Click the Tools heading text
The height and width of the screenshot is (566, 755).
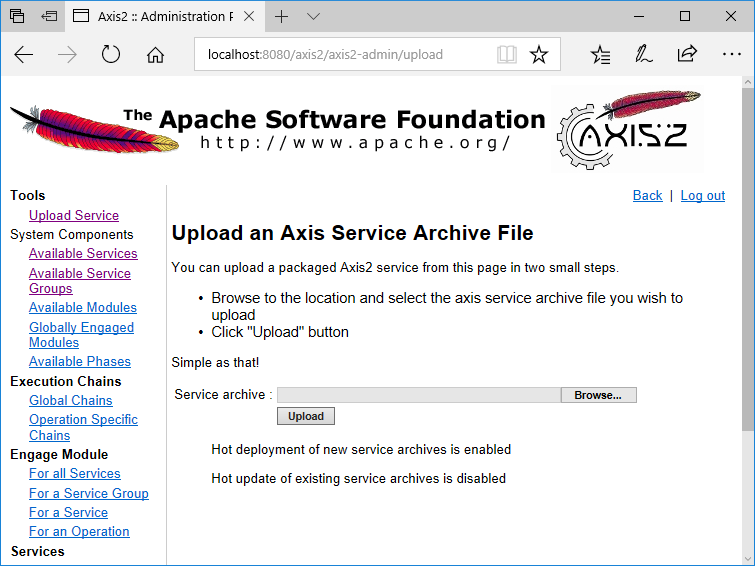27,196
